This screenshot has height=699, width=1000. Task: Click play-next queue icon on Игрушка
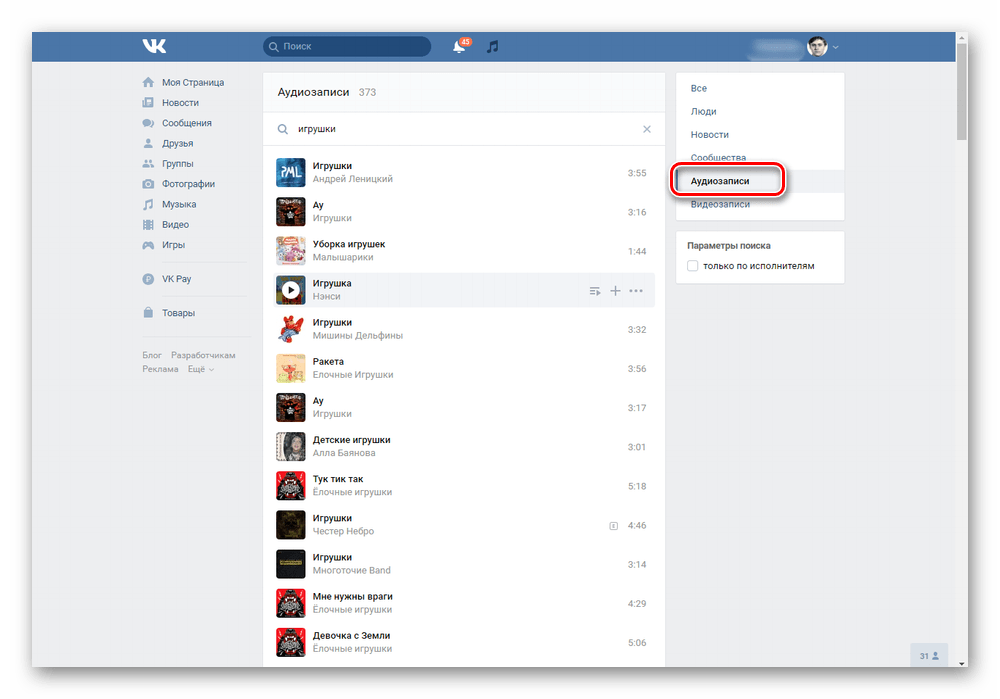point(595,291)
